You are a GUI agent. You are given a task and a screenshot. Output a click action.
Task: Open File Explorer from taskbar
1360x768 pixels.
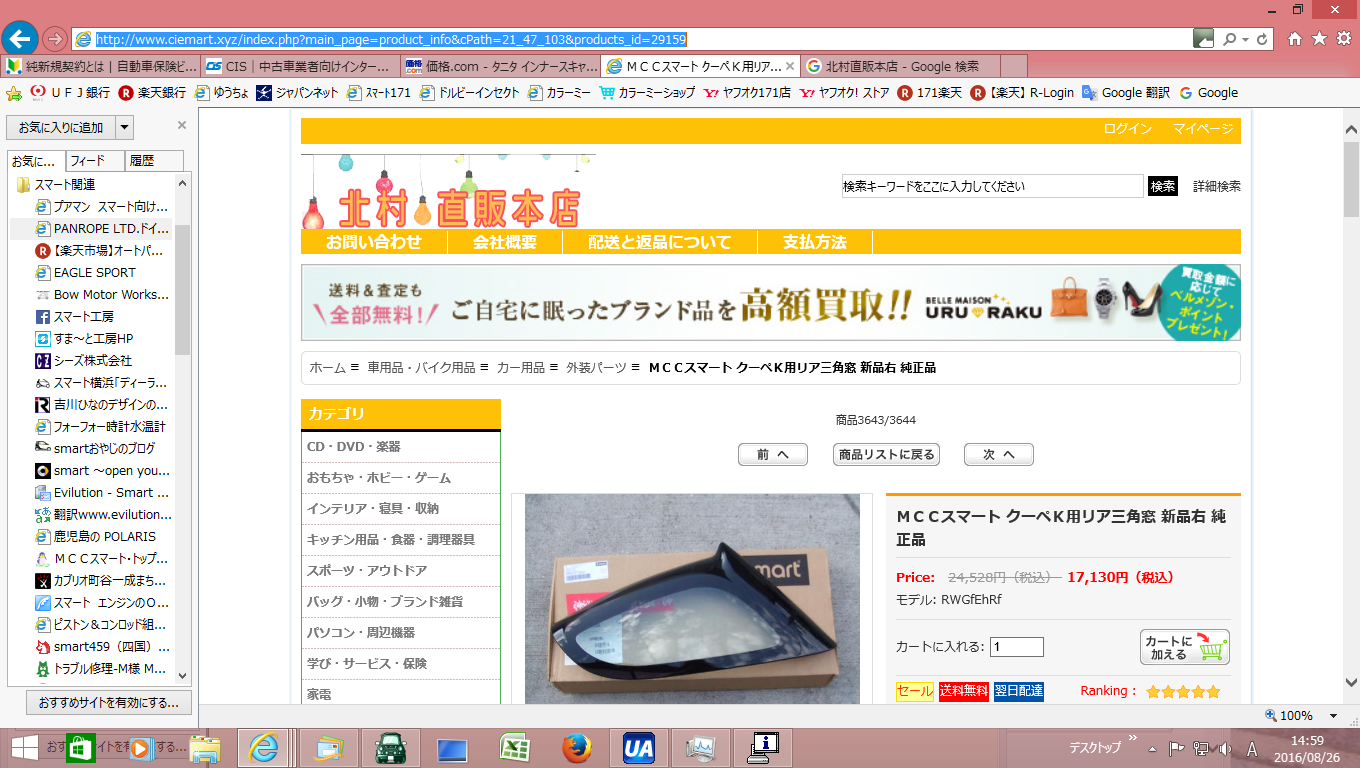(205, 748)
